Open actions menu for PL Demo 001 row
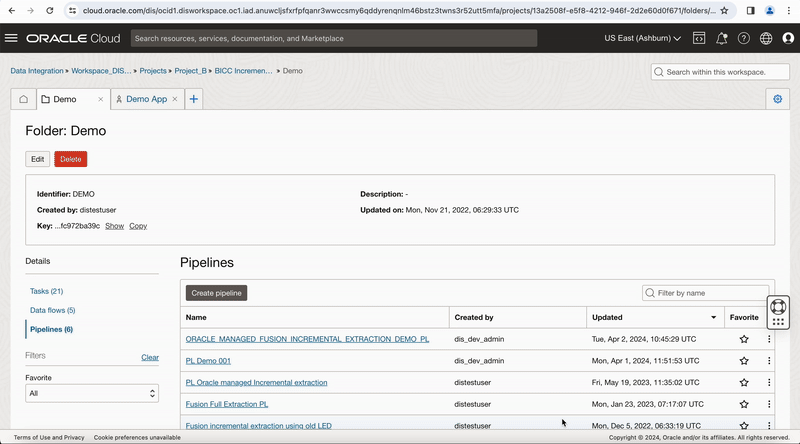Screen dimensions: 800x444 (769, 361)
